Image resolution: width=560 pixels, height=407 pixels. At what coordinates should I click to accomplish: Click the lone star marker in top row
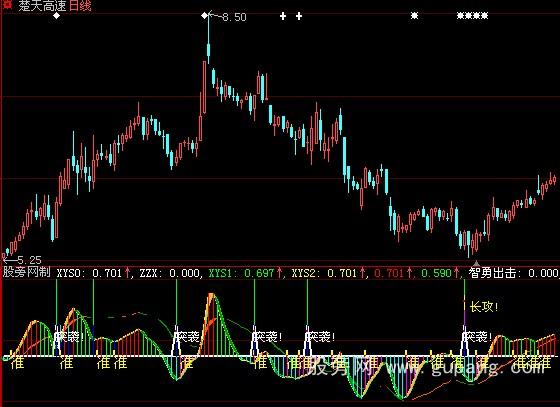pos(414,16)
